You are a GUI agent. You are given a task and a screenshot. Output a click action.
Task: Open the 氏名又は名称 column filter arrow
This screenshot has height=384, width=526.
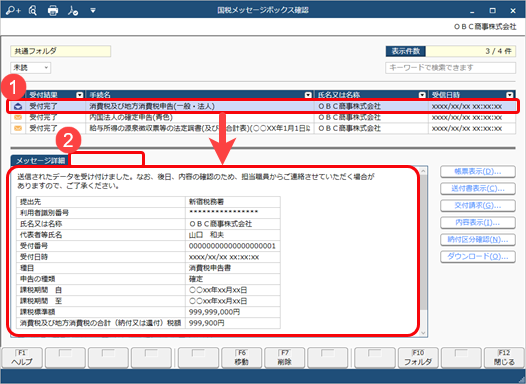point(422,95)
